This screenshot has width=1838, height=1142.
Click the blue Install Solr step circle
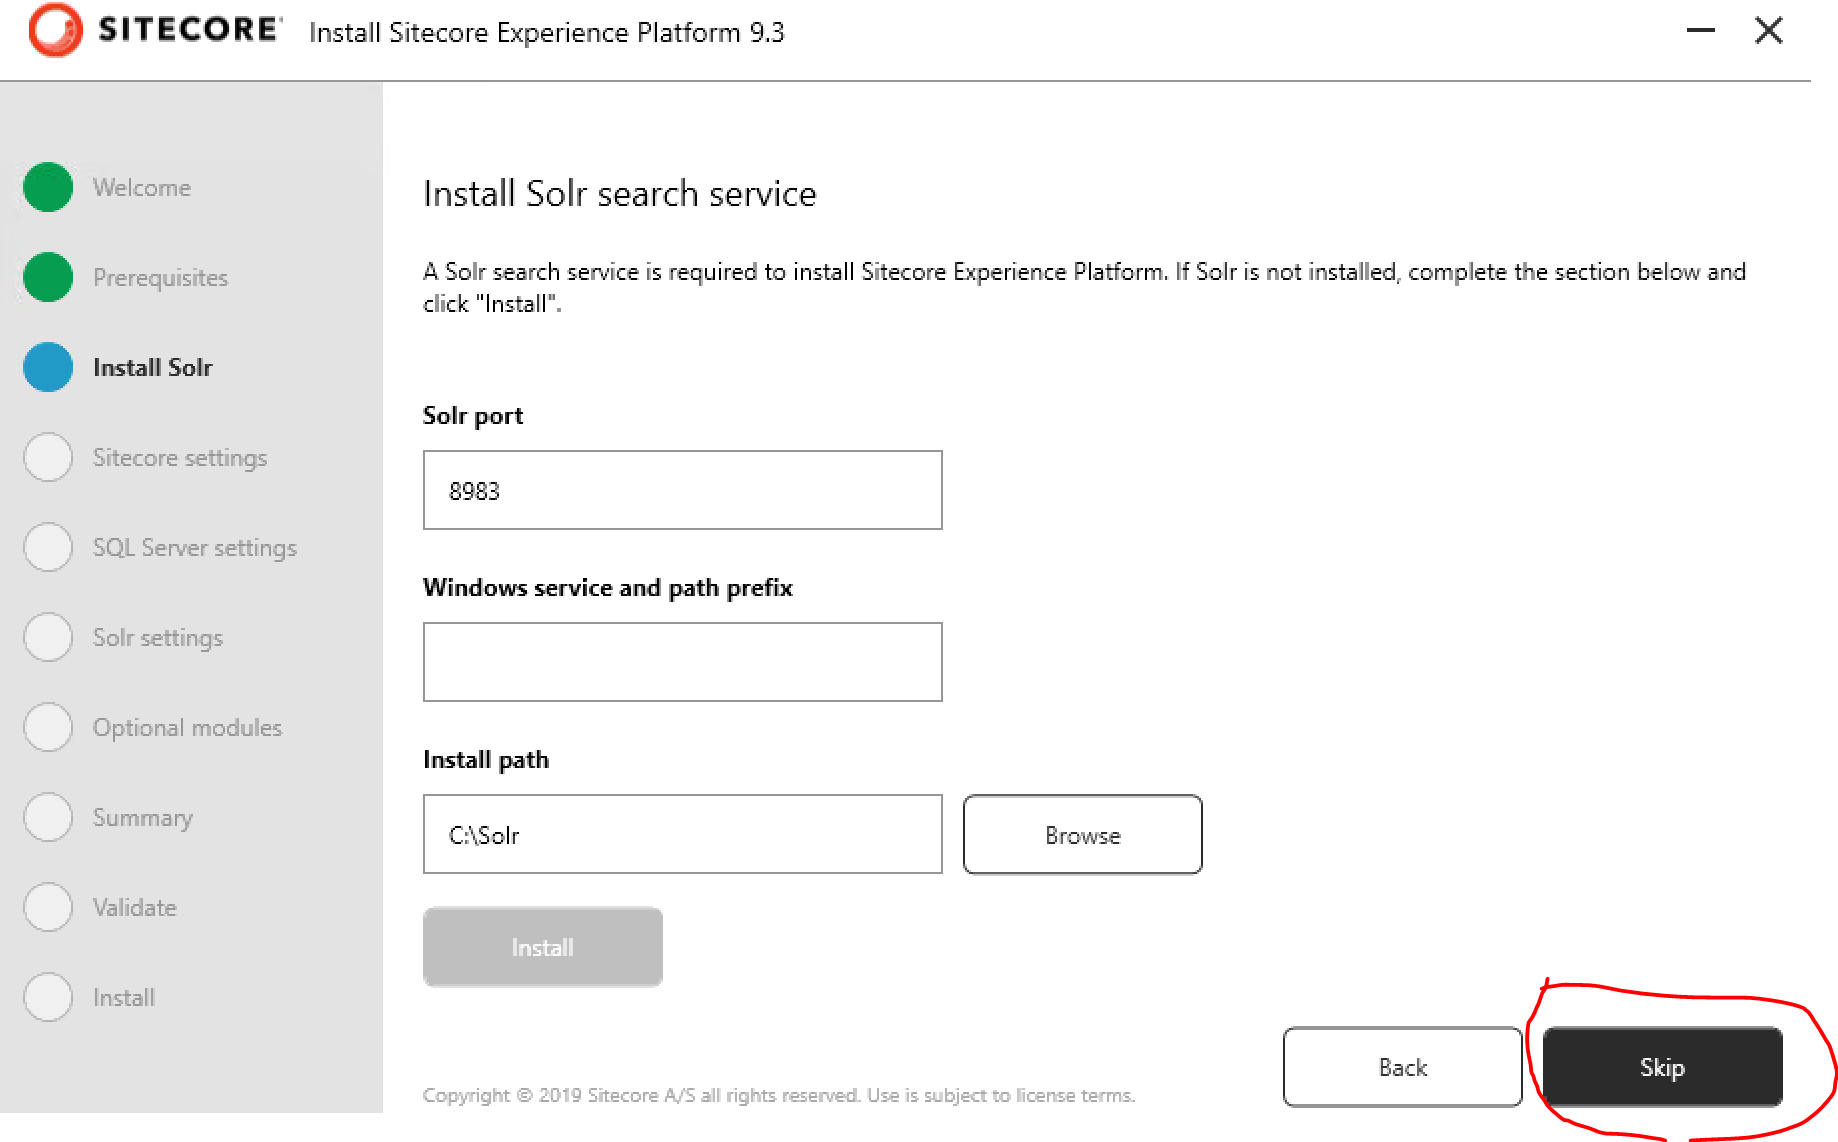(x=48, y=367)
